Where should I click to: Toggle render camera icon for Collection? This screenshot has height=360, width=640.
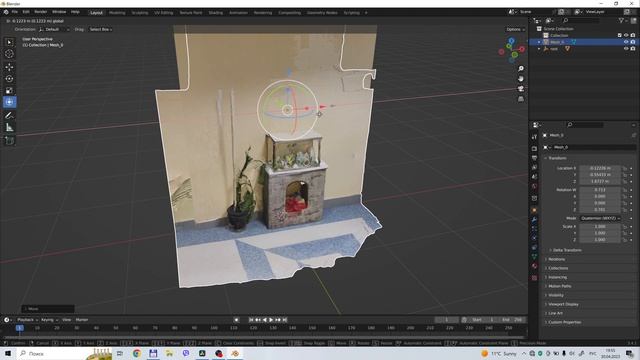633,36
